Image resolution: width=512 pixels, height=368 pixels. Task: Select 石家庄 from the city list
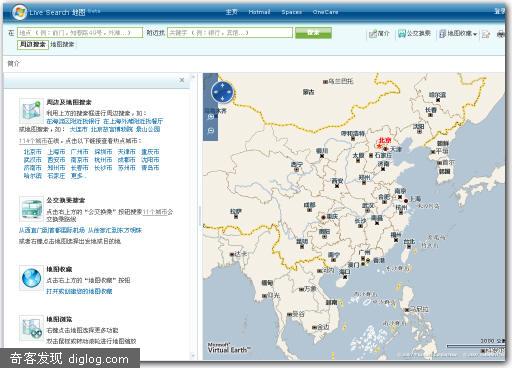click(56, 176)
